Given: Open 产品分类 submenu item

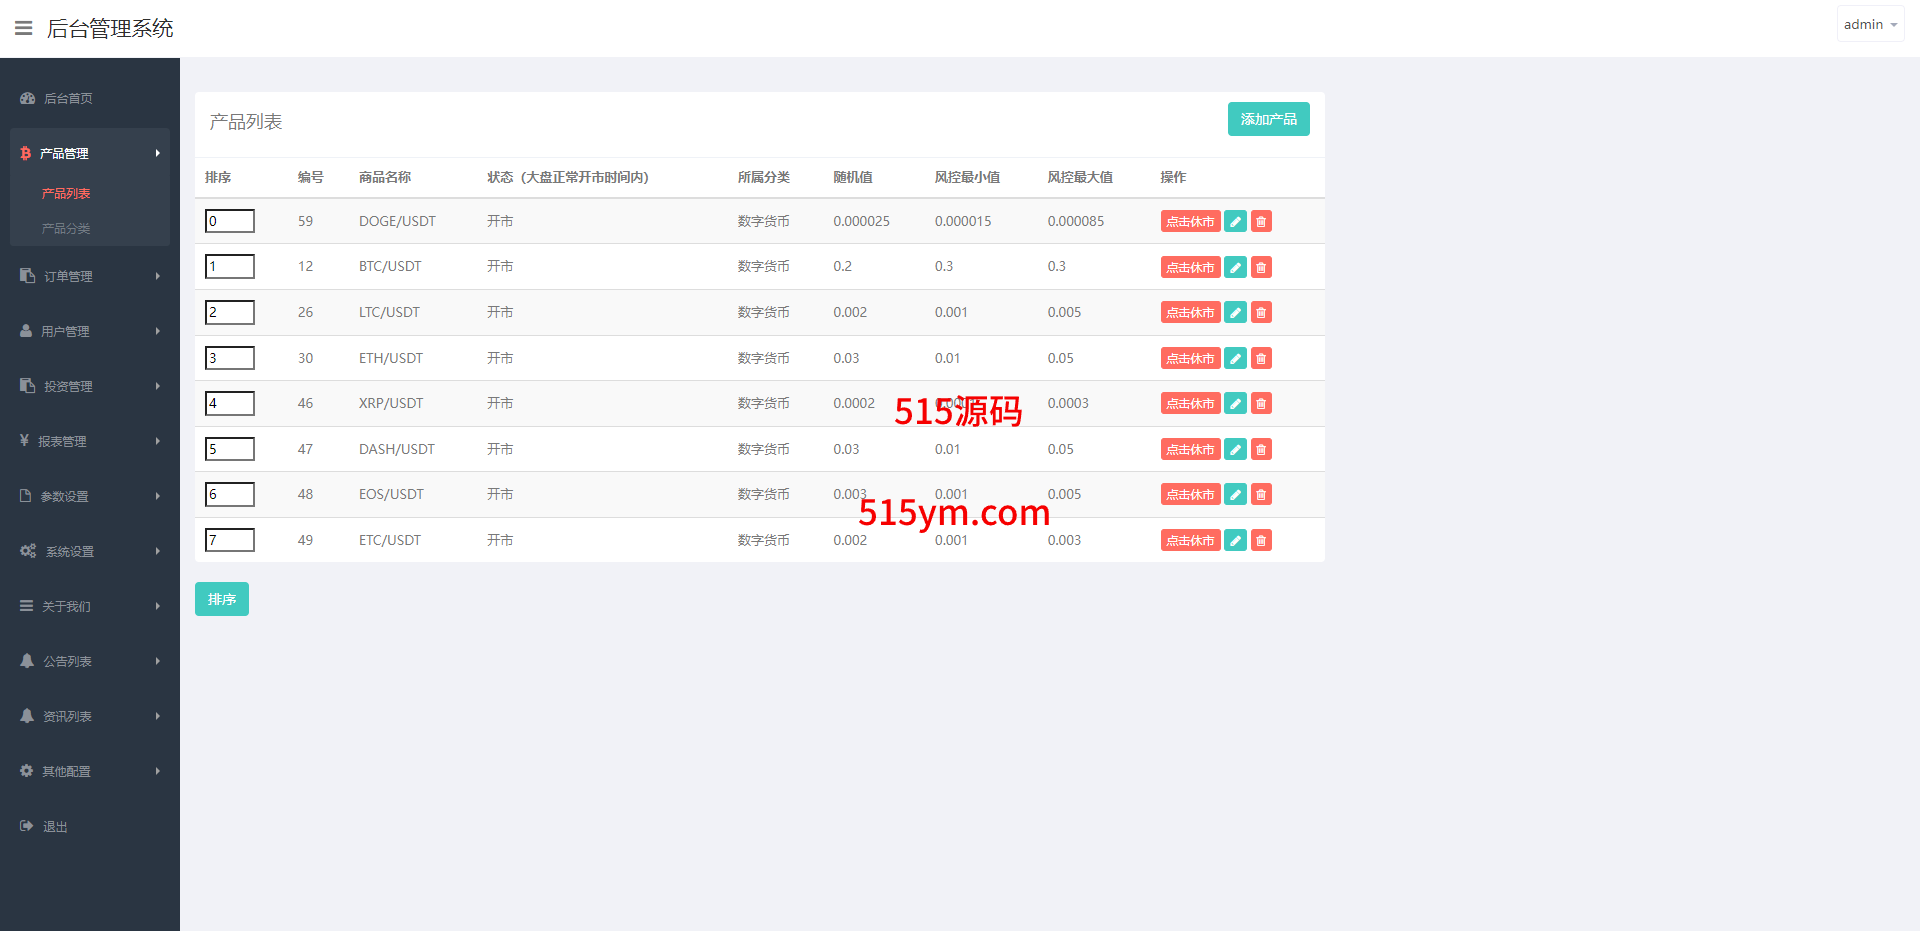Looking at the screenshot, I should pyautogui.click(x=66, y=229).
